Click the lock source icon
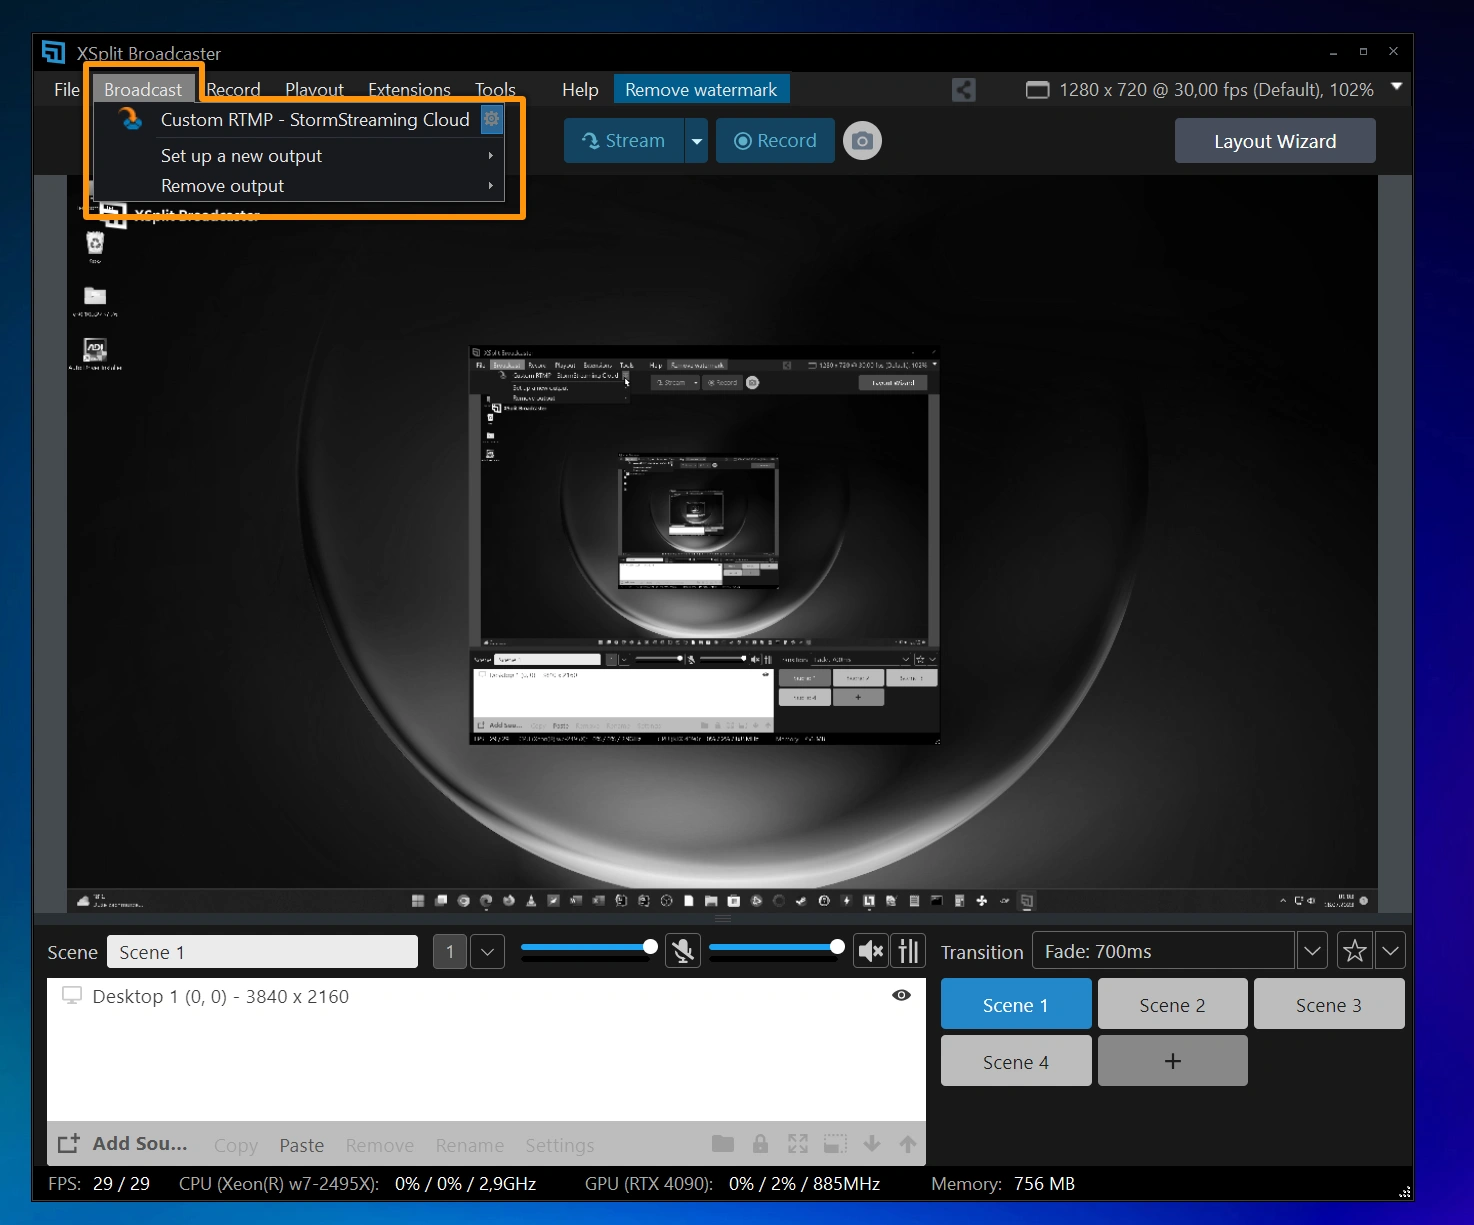 [x=760, y=1144]
